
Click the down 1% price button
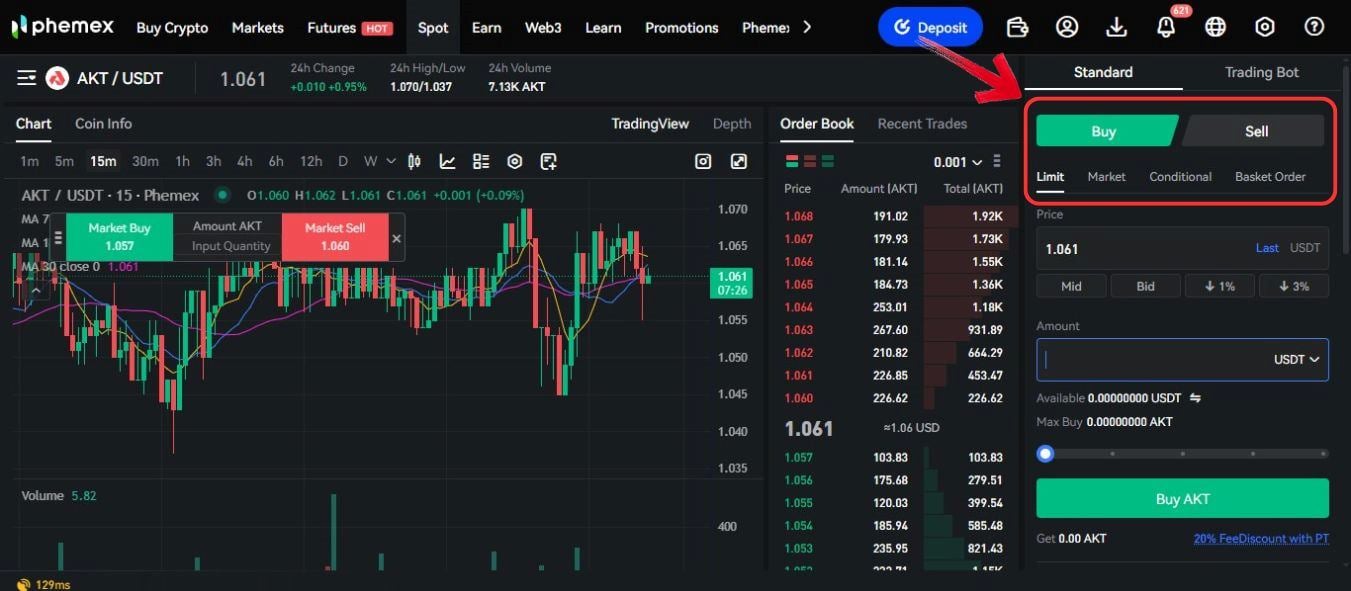(x=1219, y=286)
